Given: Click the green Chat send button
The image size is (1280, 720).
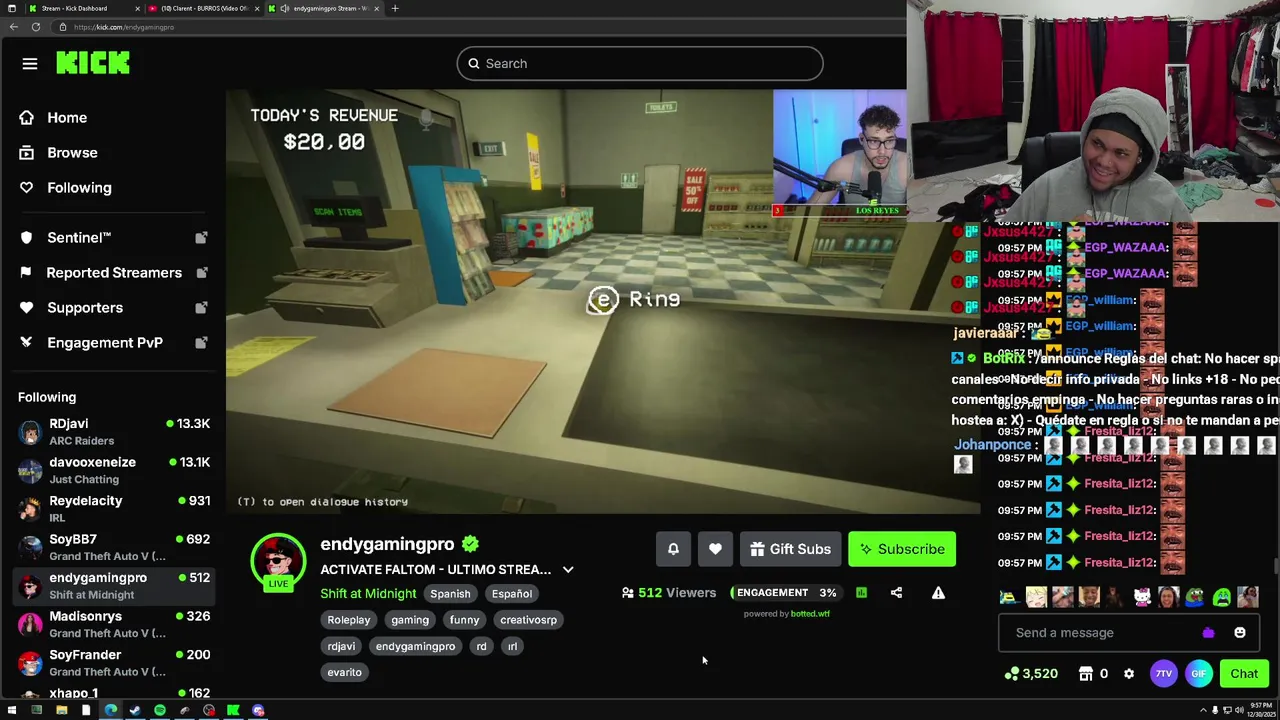Looking at the screenshot, I should [x=1244, y=674].
